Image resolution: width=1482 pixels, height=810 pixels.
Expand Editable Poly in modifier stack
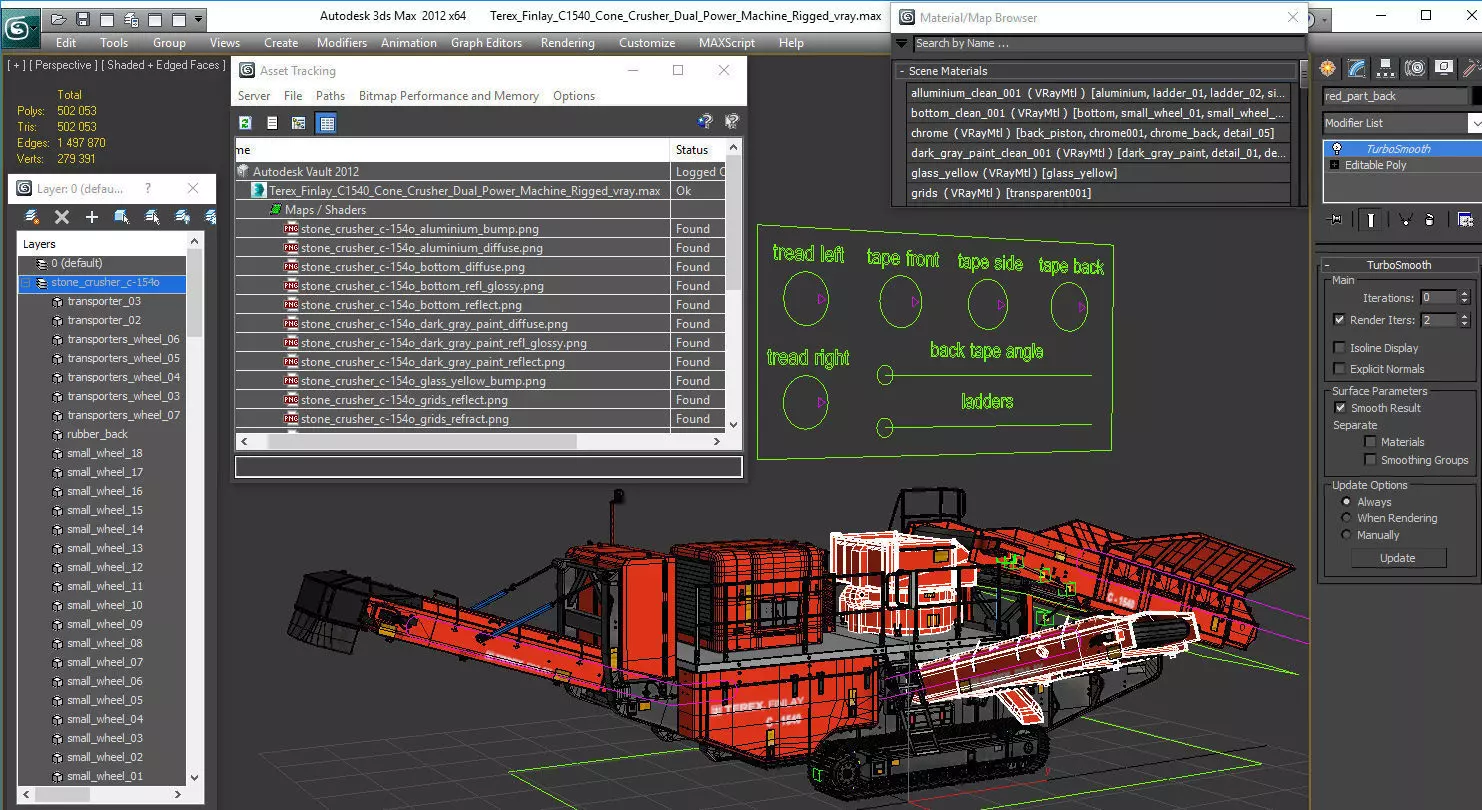coord(1335,165)
